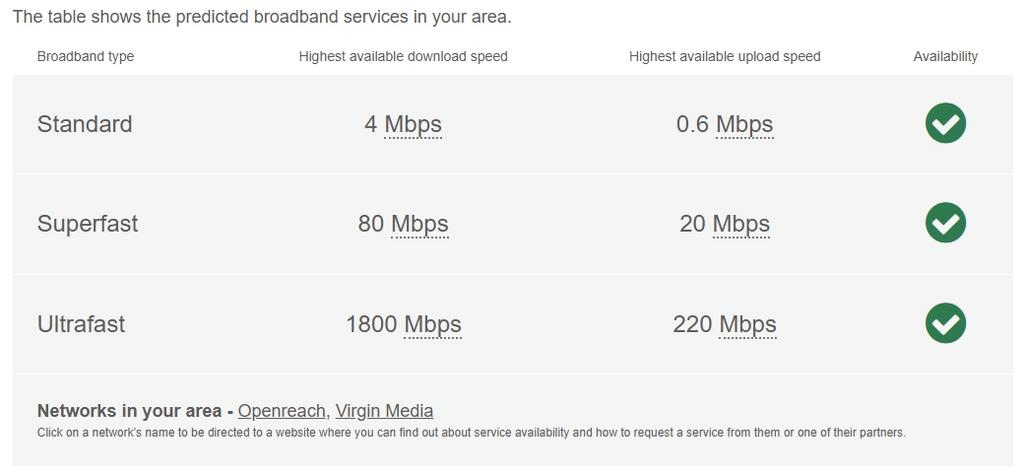Click Mbps abbreviation beside Superfast's 80 download
Viewport: 1024px width, 476px height.
tap(419, 224)
